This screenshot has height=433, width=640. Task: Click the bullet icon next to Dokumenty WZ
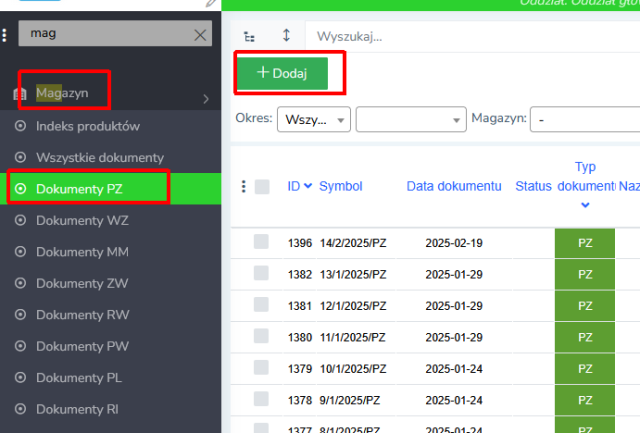tap(20, 220)
